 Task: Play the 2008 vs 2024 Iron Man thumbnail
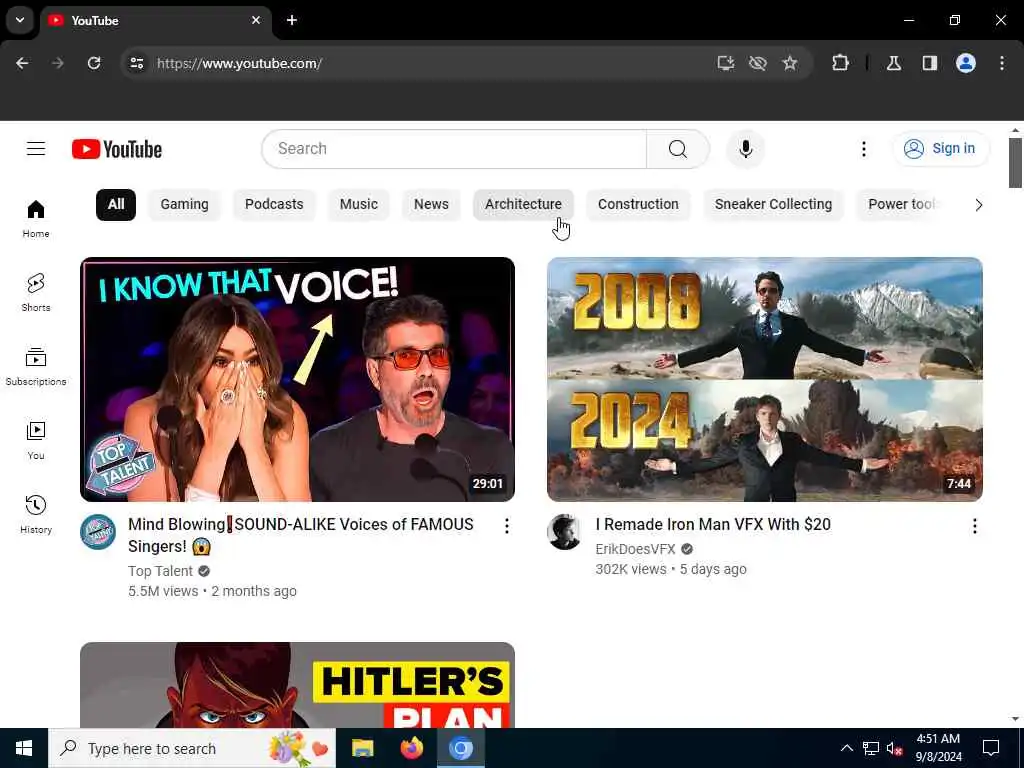765,379
